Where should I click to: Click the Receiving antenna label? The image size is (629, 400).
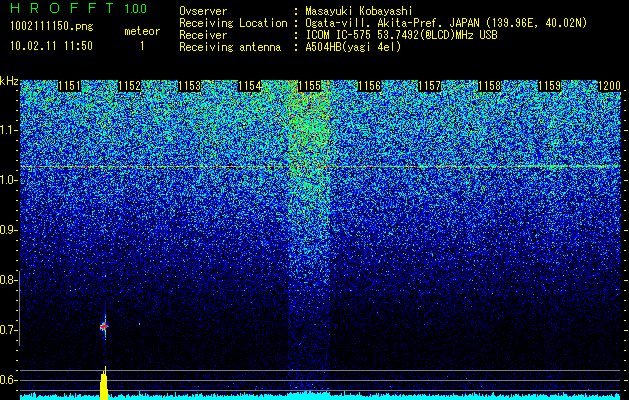pyautogui.click(x=230, y=47)
